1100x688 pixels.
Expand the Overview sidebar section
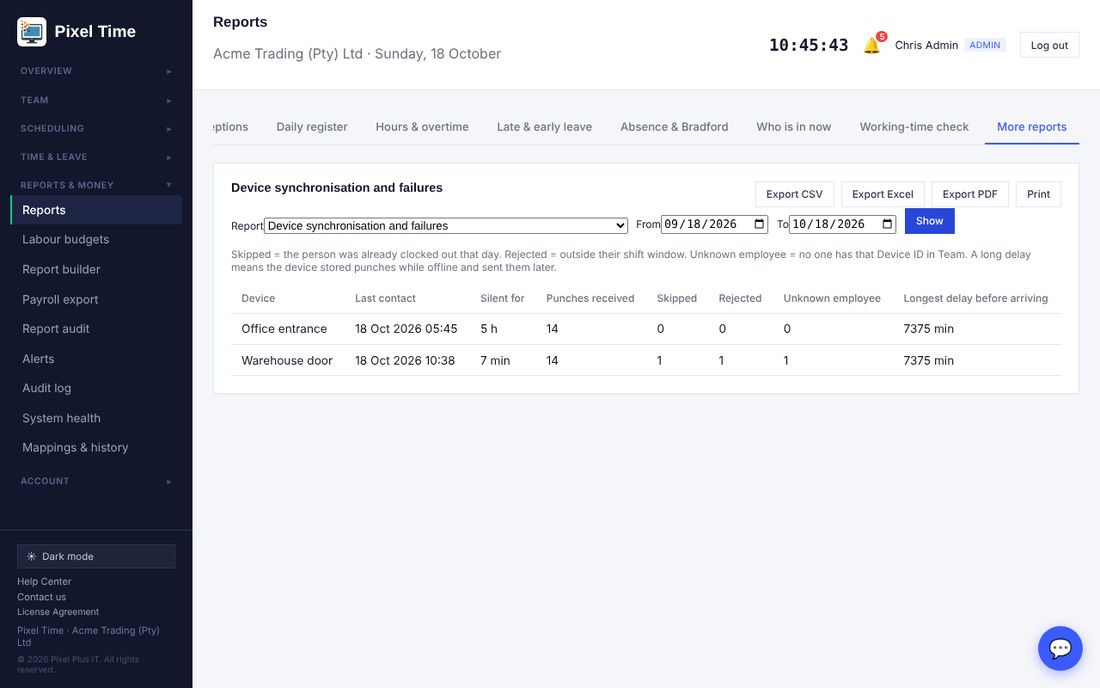[96, 71]
